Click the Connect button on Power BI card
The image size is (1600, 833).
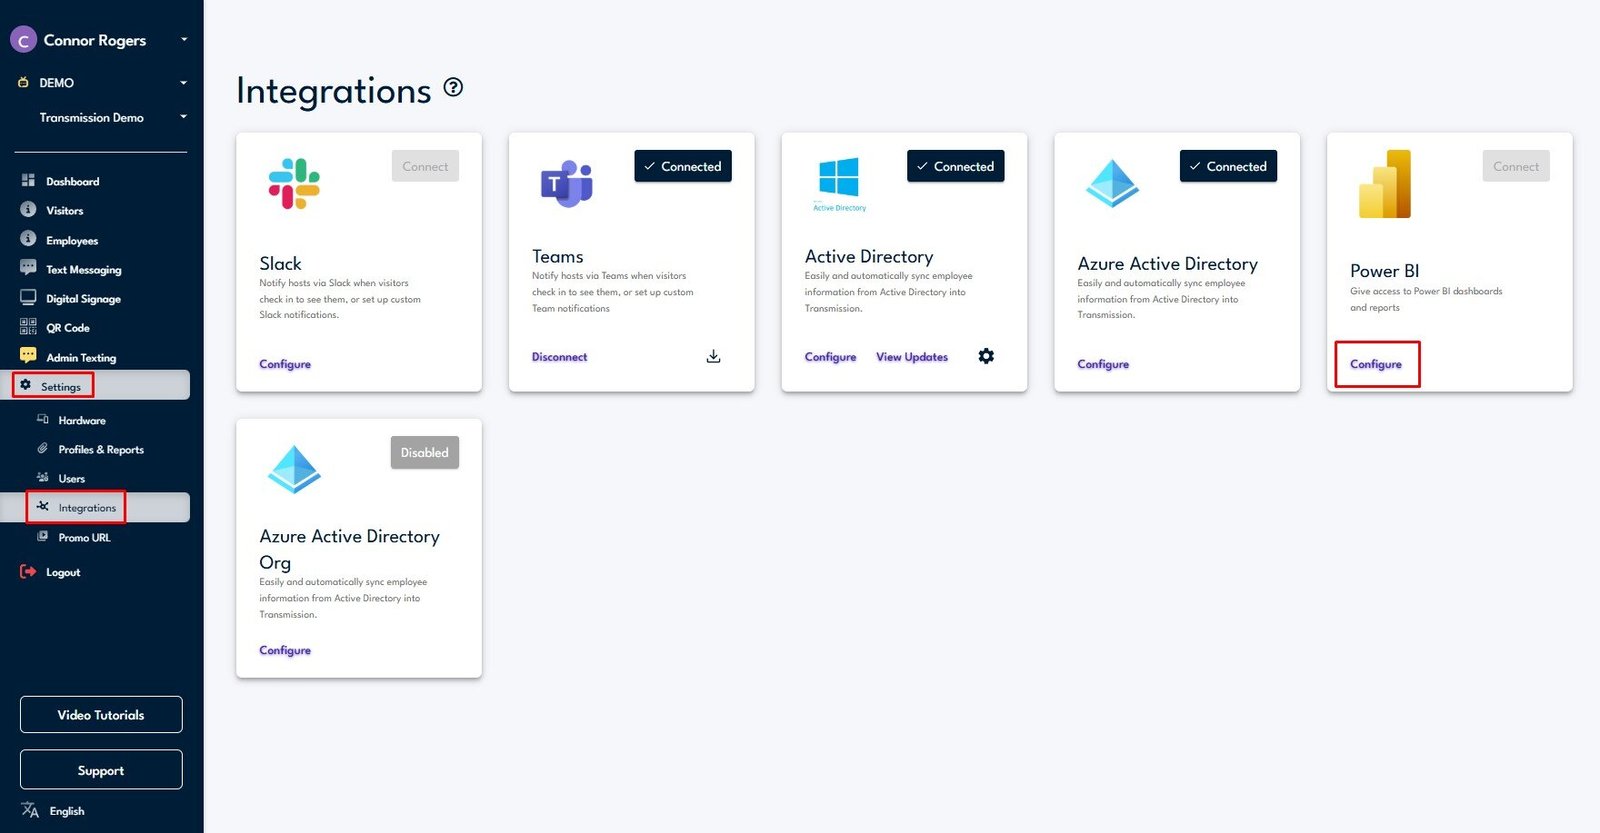coord(1516,166)
